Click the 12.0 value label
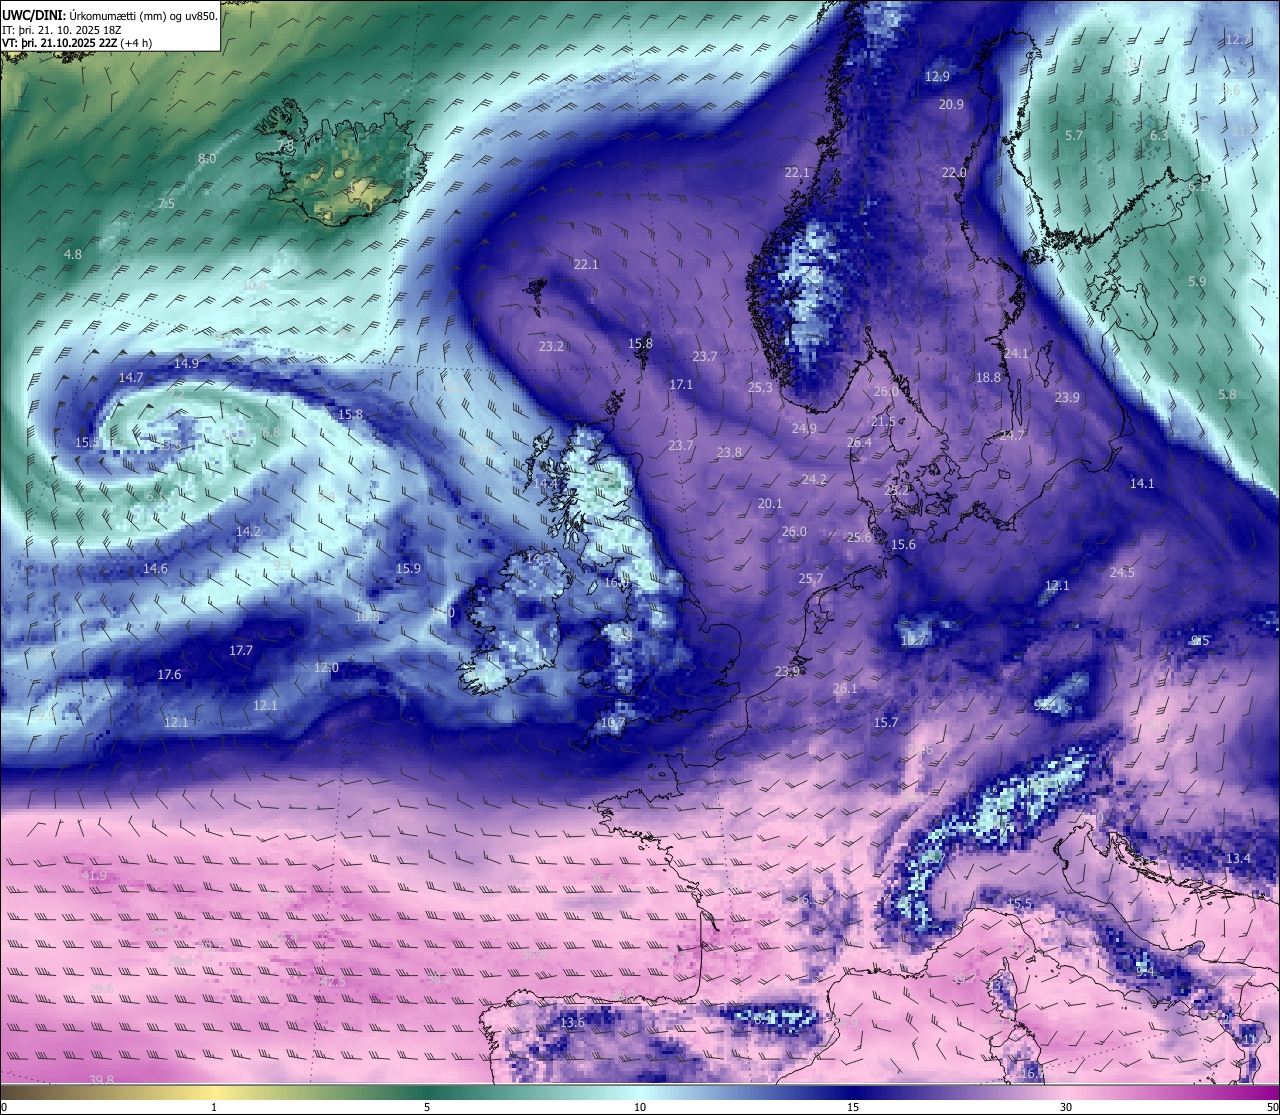The height and width of the screenshot is (1115, 1280). (x=326, y=668)
